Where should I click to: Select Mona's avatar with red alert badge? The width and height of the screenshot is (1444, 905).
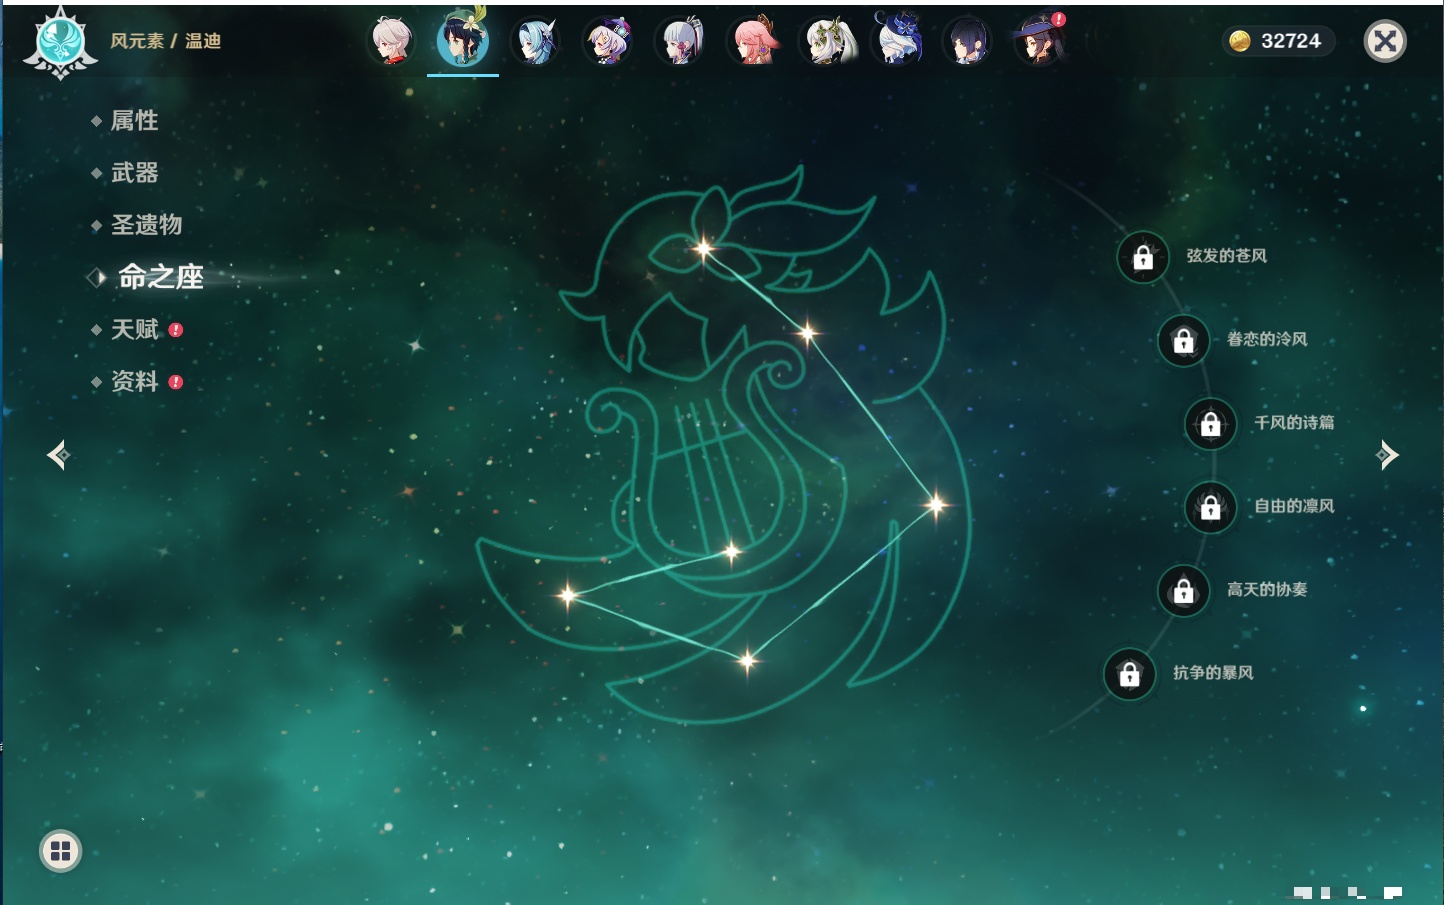point(1039,41)
